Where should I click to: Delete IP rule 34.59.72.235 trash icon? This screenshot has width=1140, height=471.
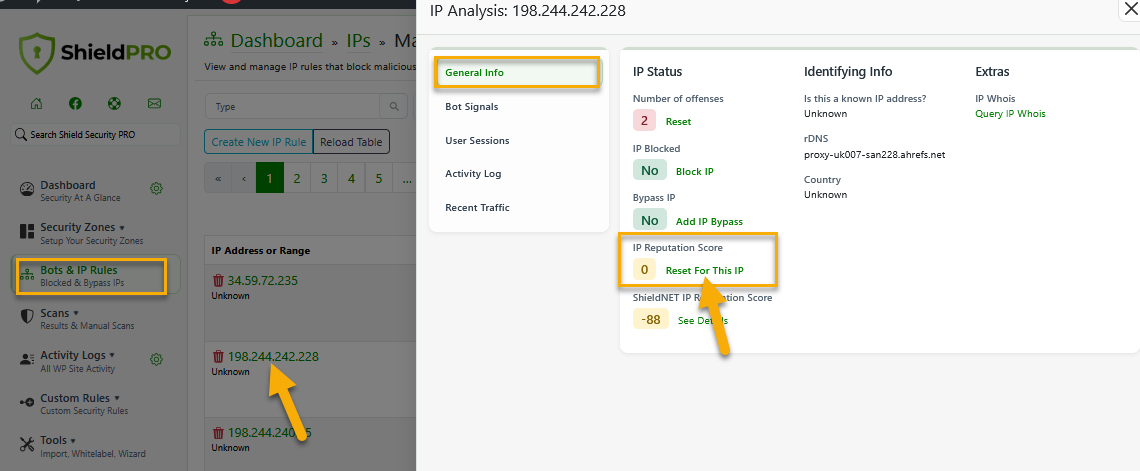coord(218,281)
